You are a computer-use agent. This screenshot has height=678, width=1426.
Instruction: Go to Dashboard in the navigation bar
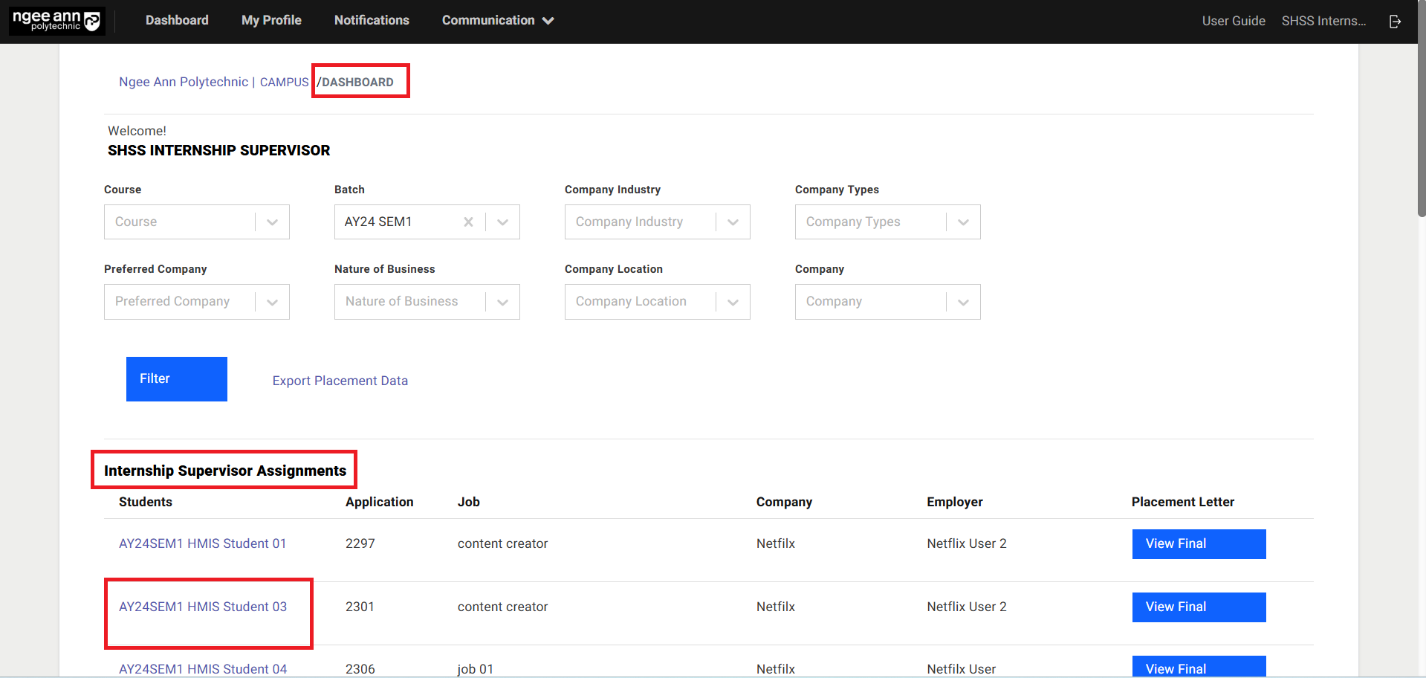(x=177, y=20)
